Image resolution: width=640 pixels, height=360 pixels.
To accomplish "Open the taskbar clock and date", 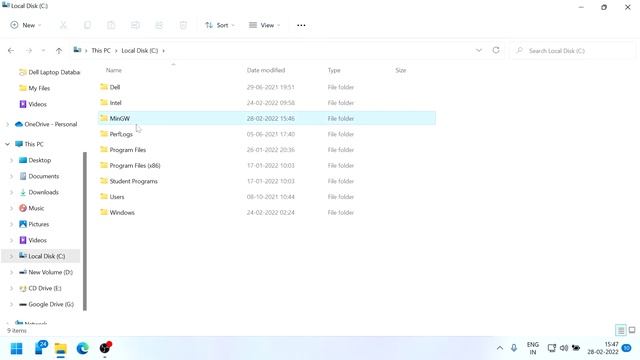I will (x=603, y=348).
